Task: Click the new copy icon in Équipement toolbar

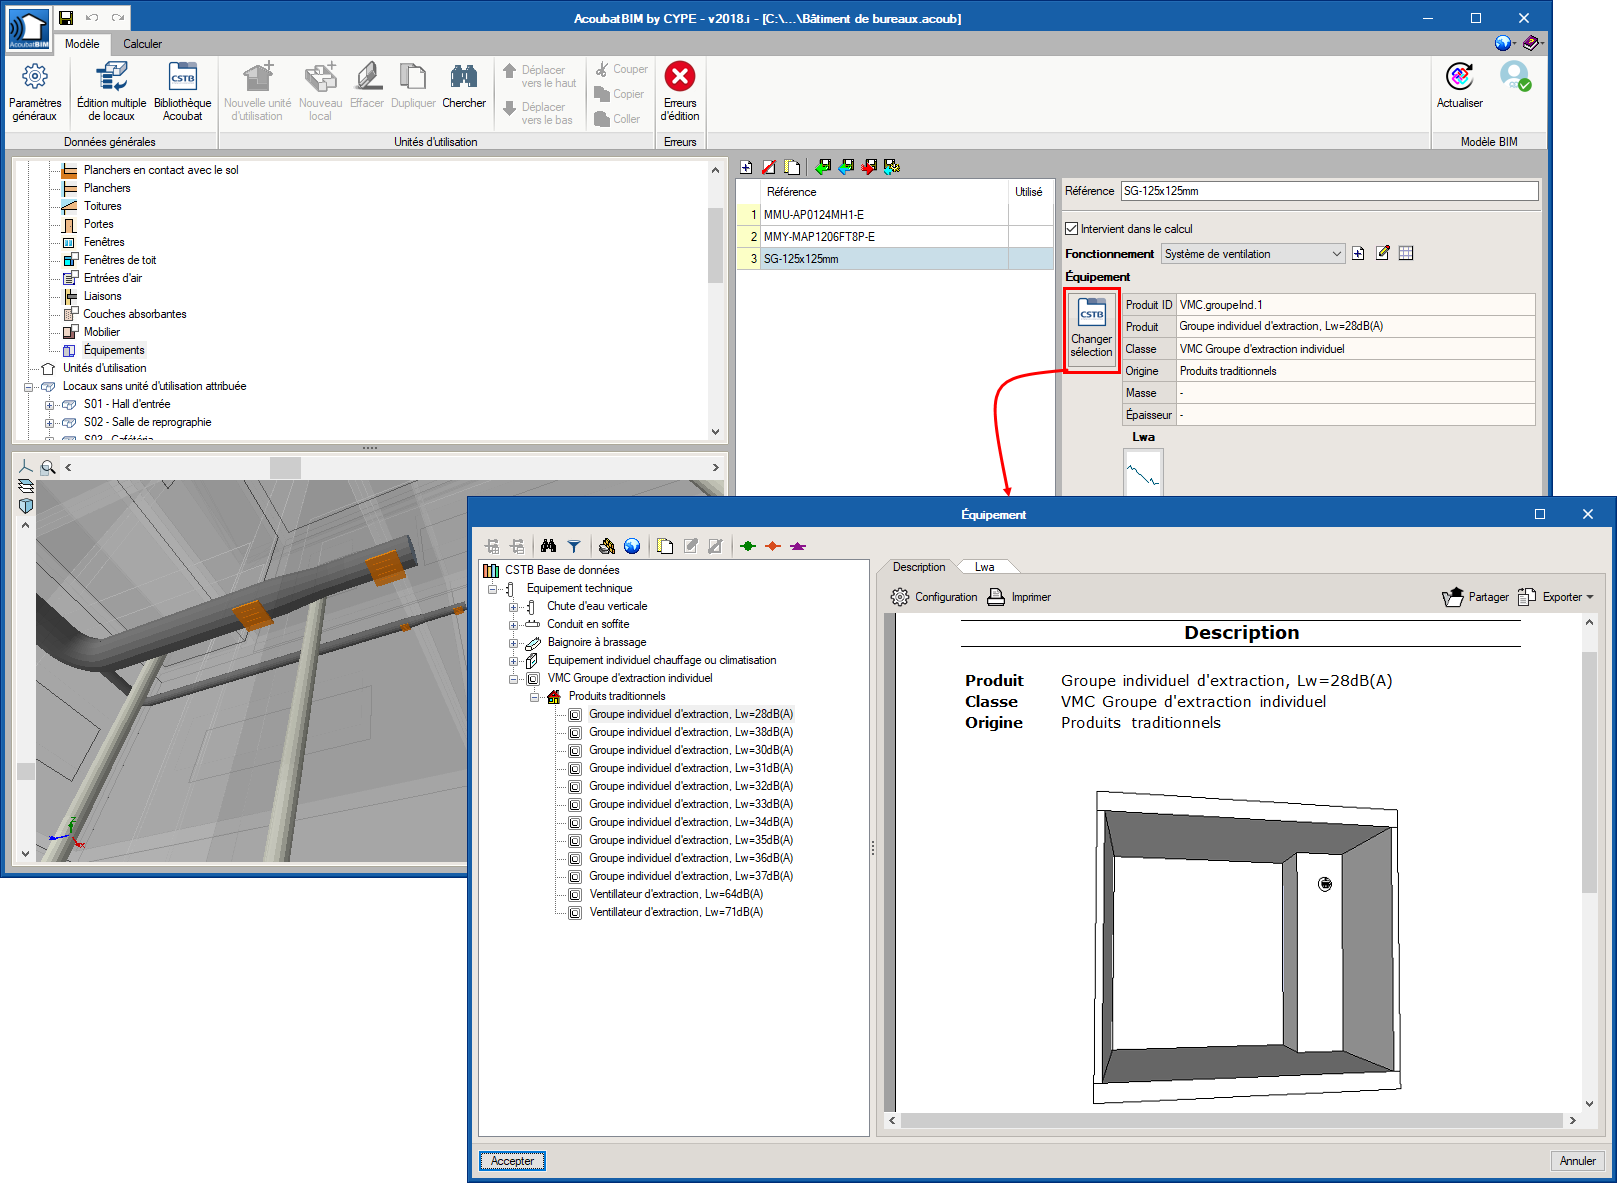Action: coord(665,546)
